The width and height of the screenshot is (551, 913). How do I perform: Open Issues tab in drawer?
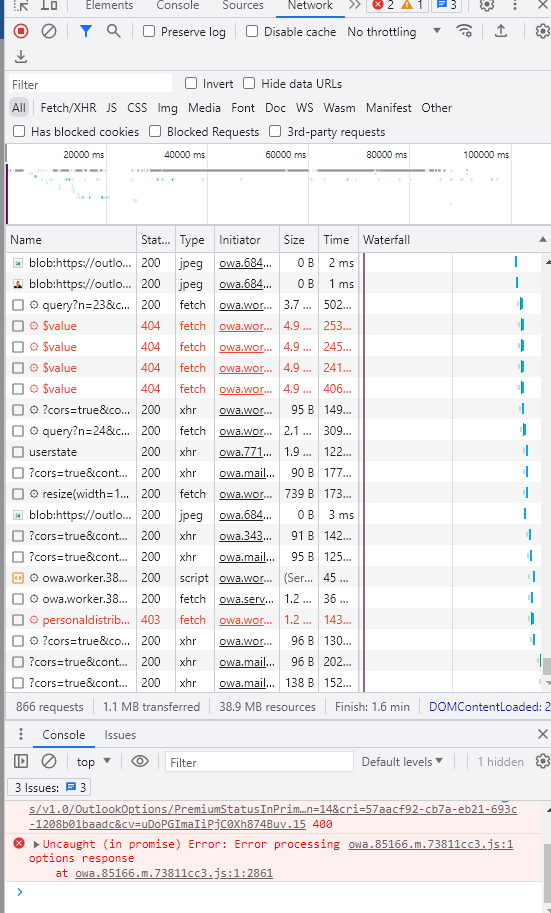(120, 734)
